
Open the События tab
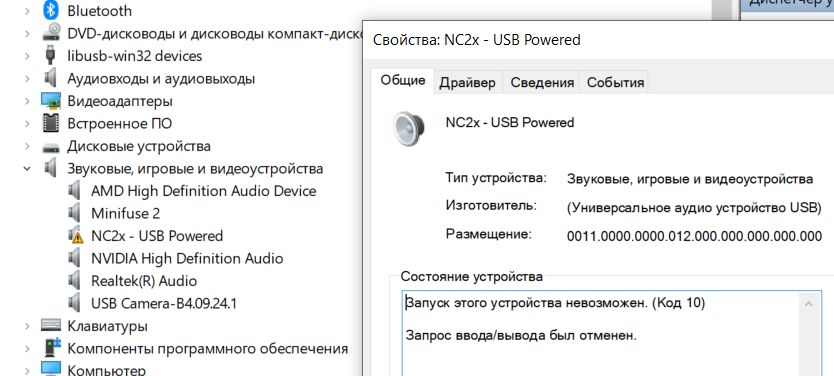coord(615,82)
